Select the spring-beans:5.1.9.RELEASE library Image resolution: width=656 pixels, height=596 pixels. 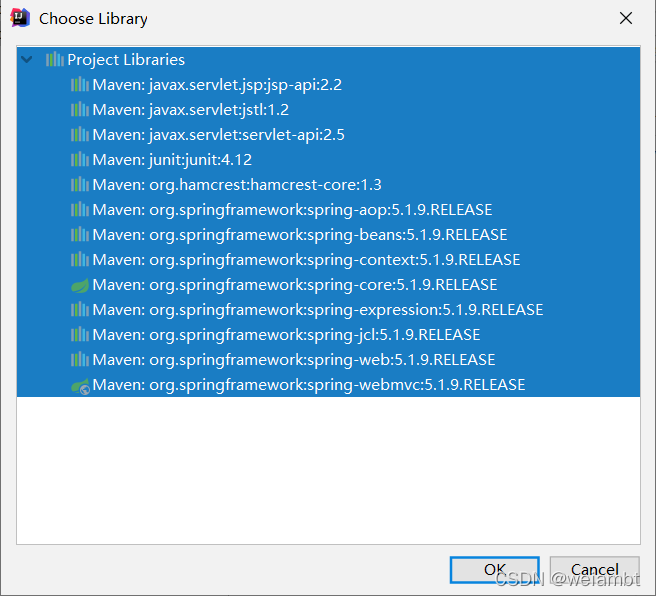point(328,235)
